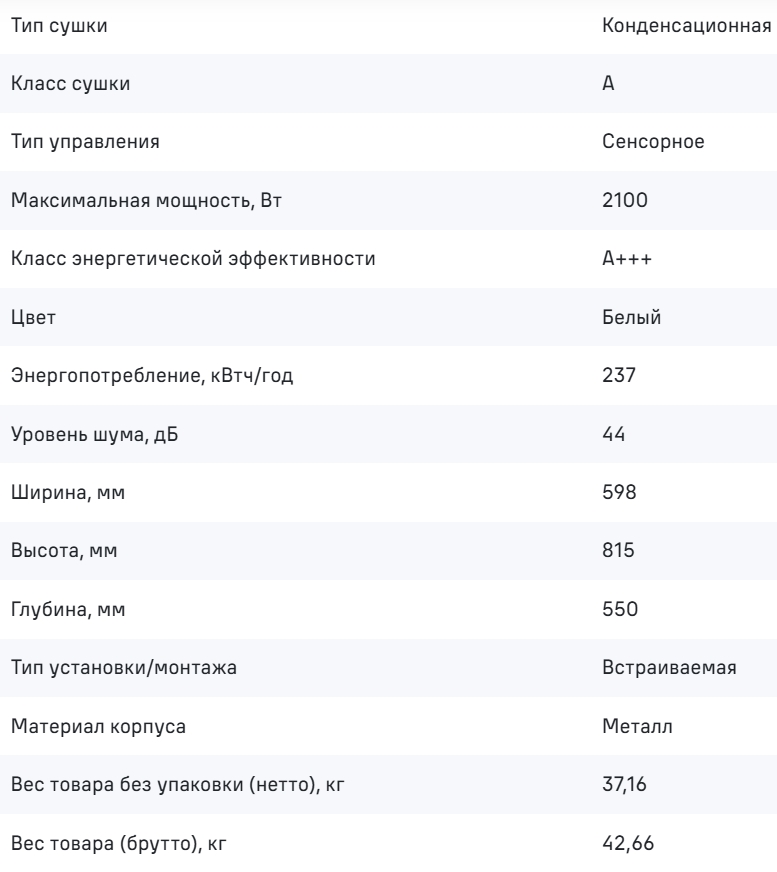777x872 pixels.
Task: Click the "Цвет" label
Action: tap(34, 318)
